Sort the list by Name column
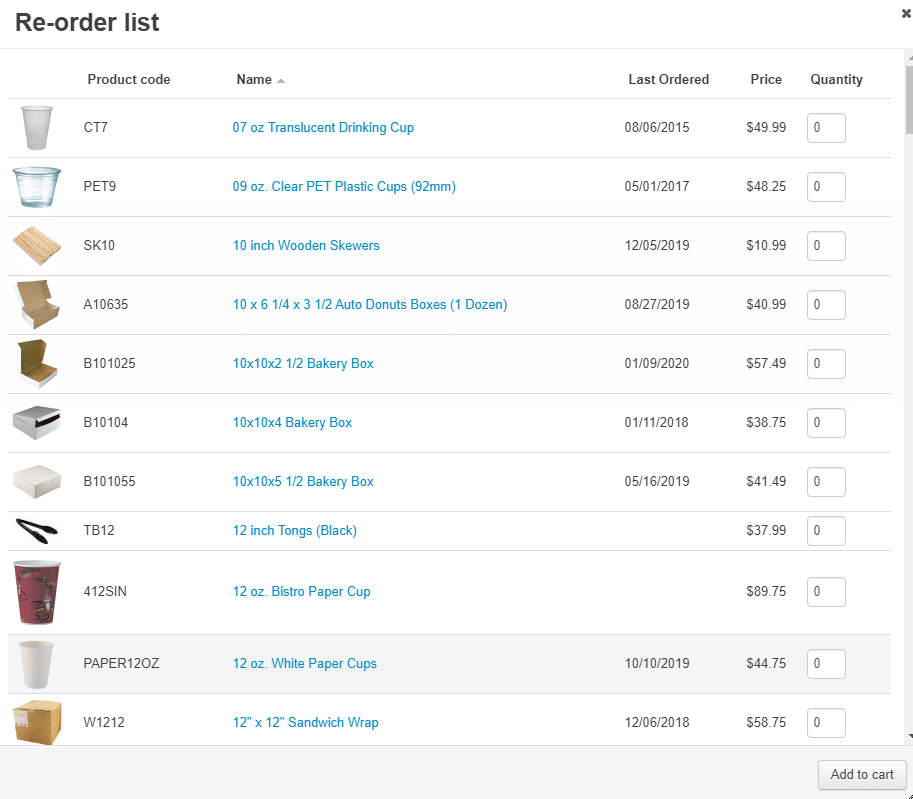 coord(254,80)
